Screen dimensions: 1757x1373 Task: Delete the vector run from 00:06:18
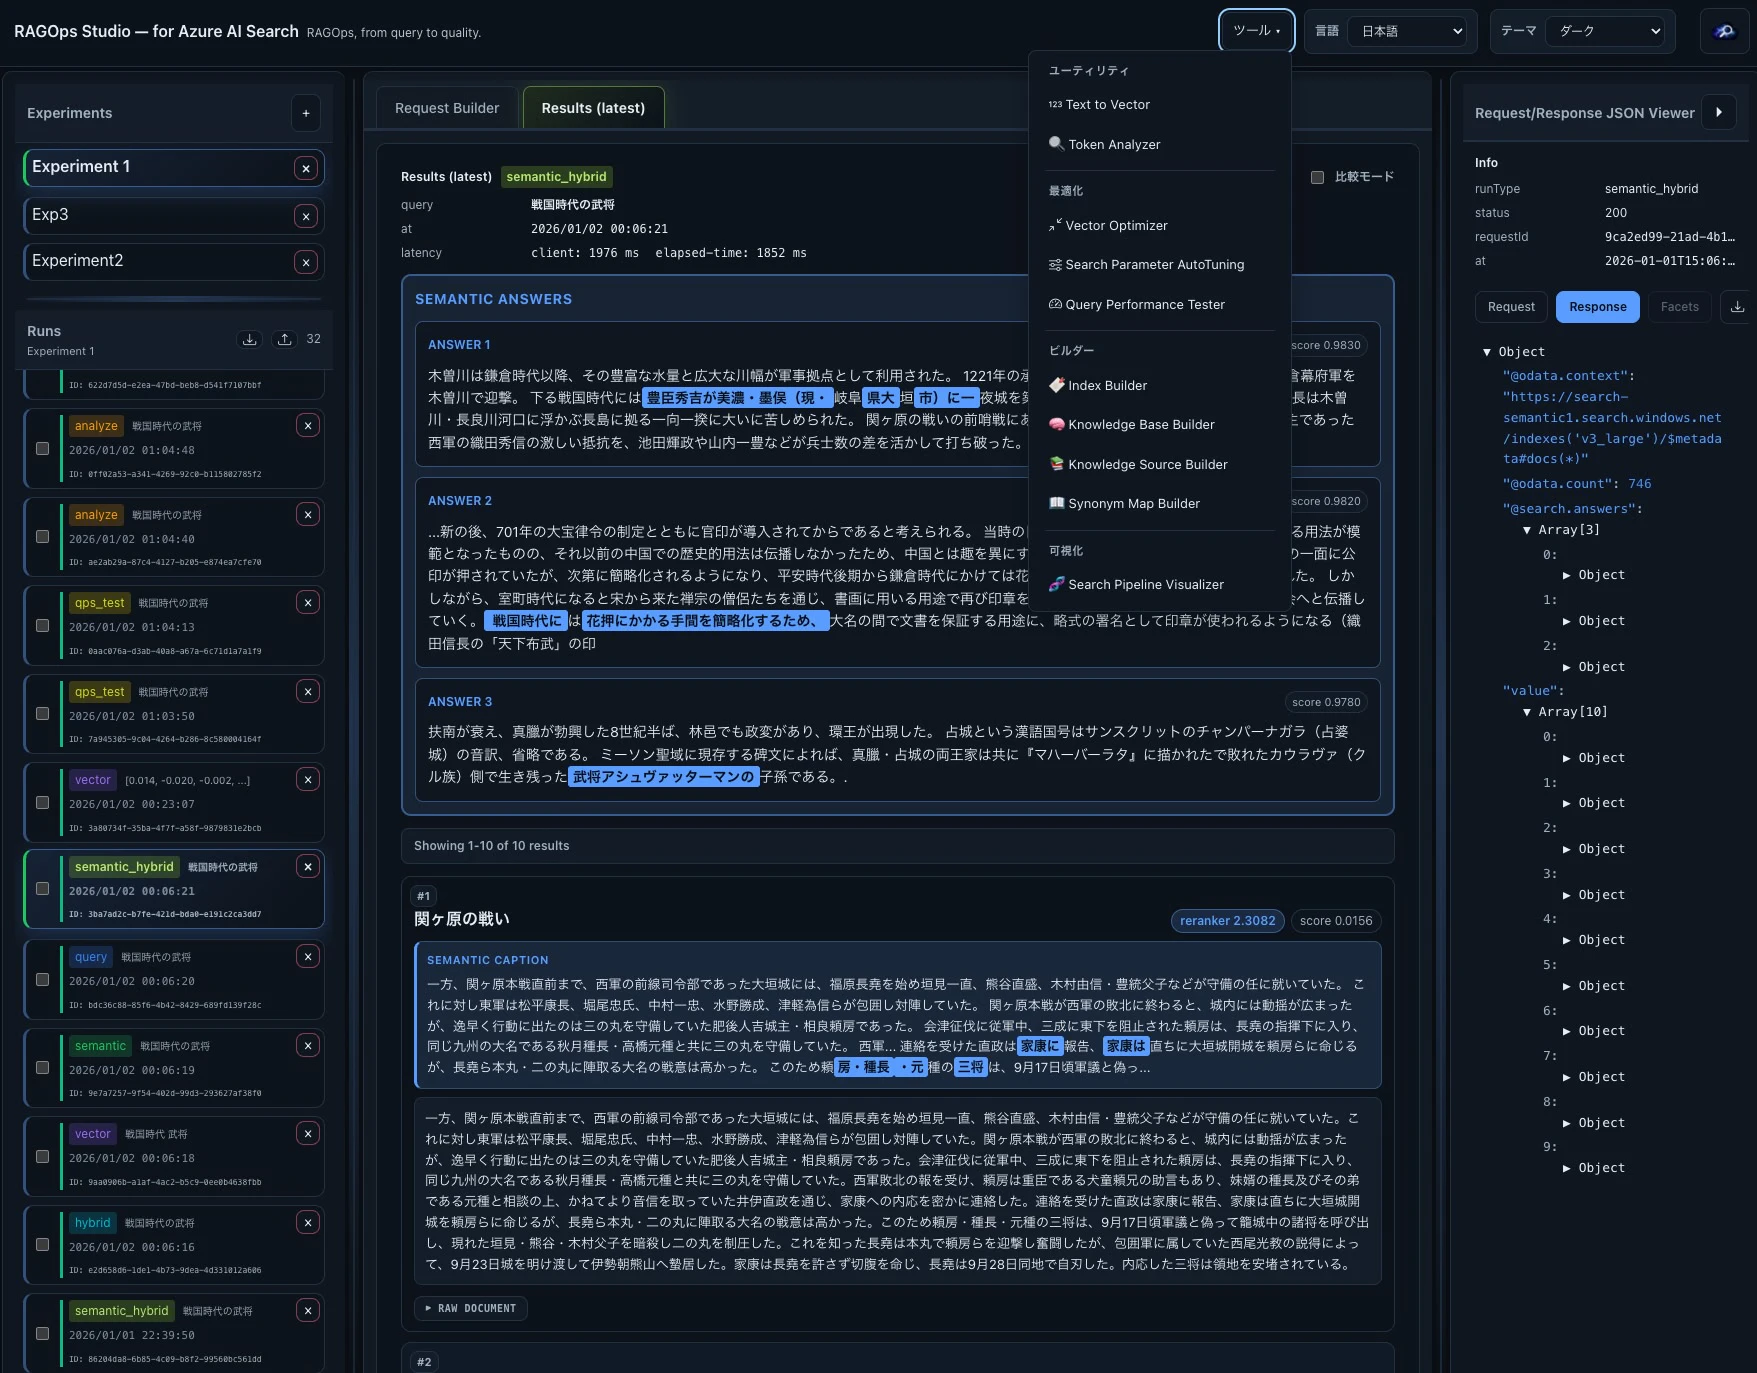[x=308, y=1134]
